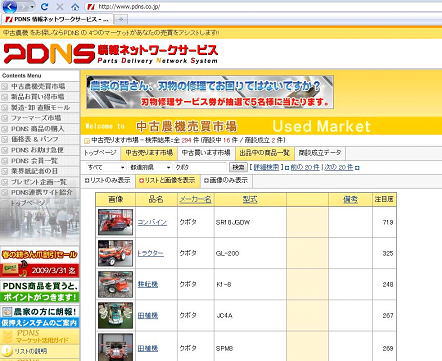
Task: Open 製造・卸 直販モール sidebar item
Action: click(40, 108)
